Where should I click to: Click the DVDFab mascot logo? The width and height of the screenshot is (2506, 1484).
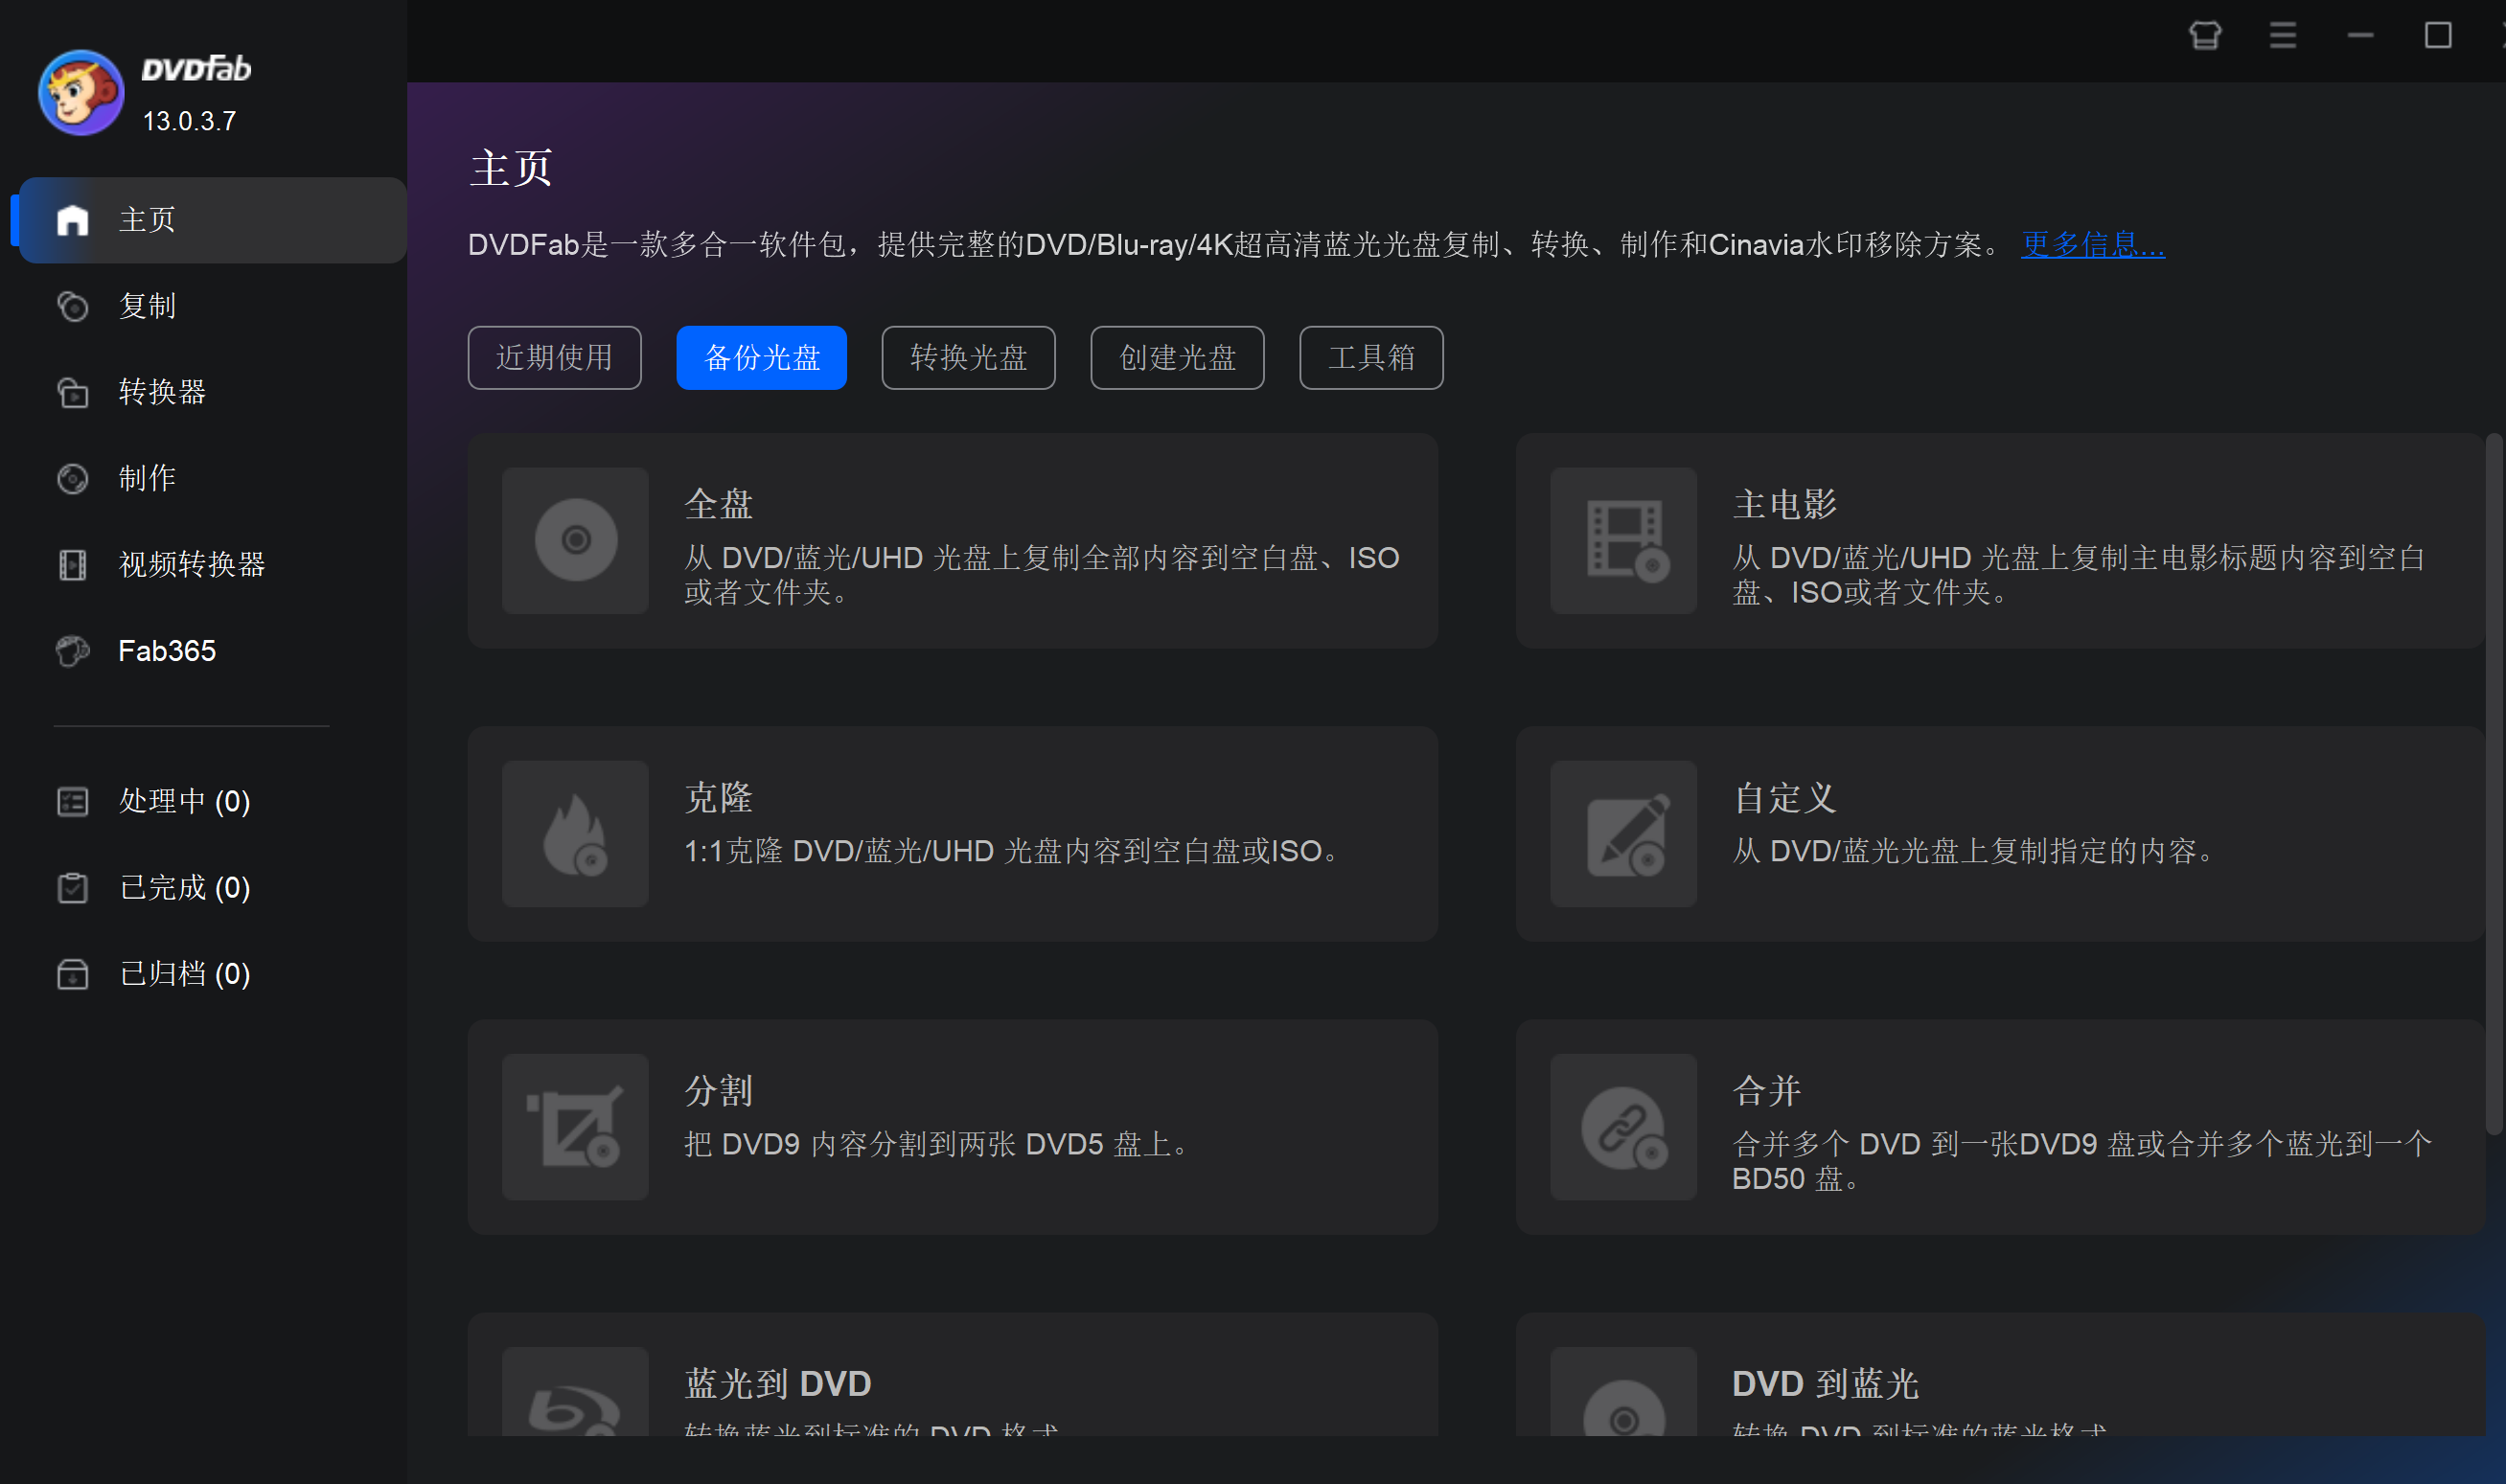click(81, 92)
